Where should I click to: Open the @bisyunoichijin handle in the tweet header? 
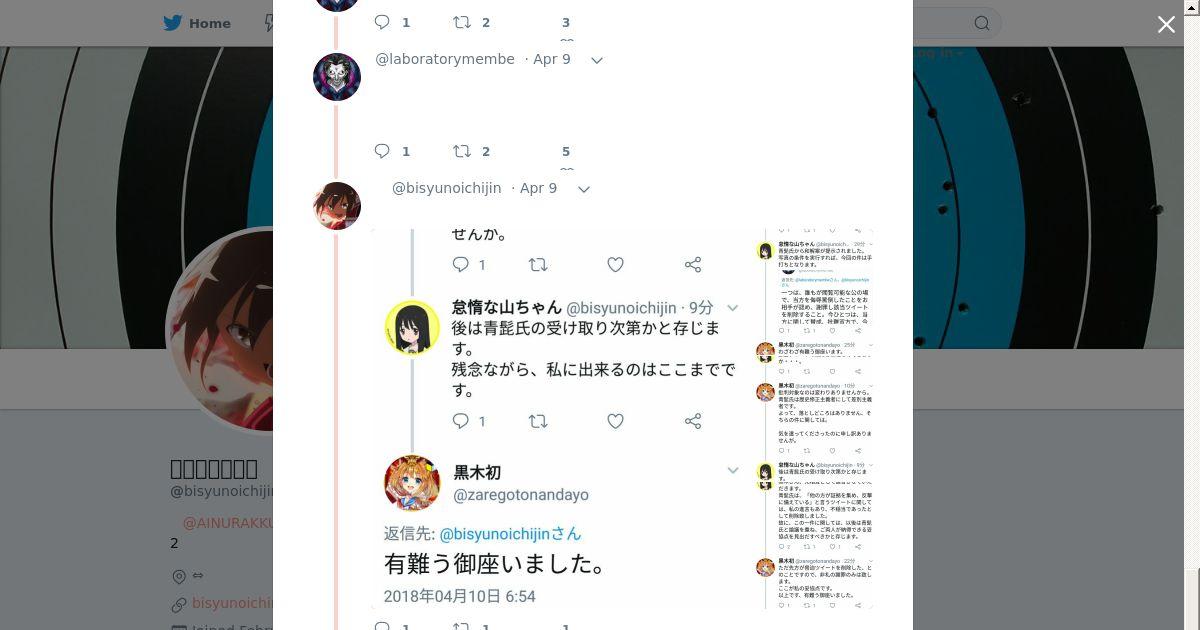[447, 188]
